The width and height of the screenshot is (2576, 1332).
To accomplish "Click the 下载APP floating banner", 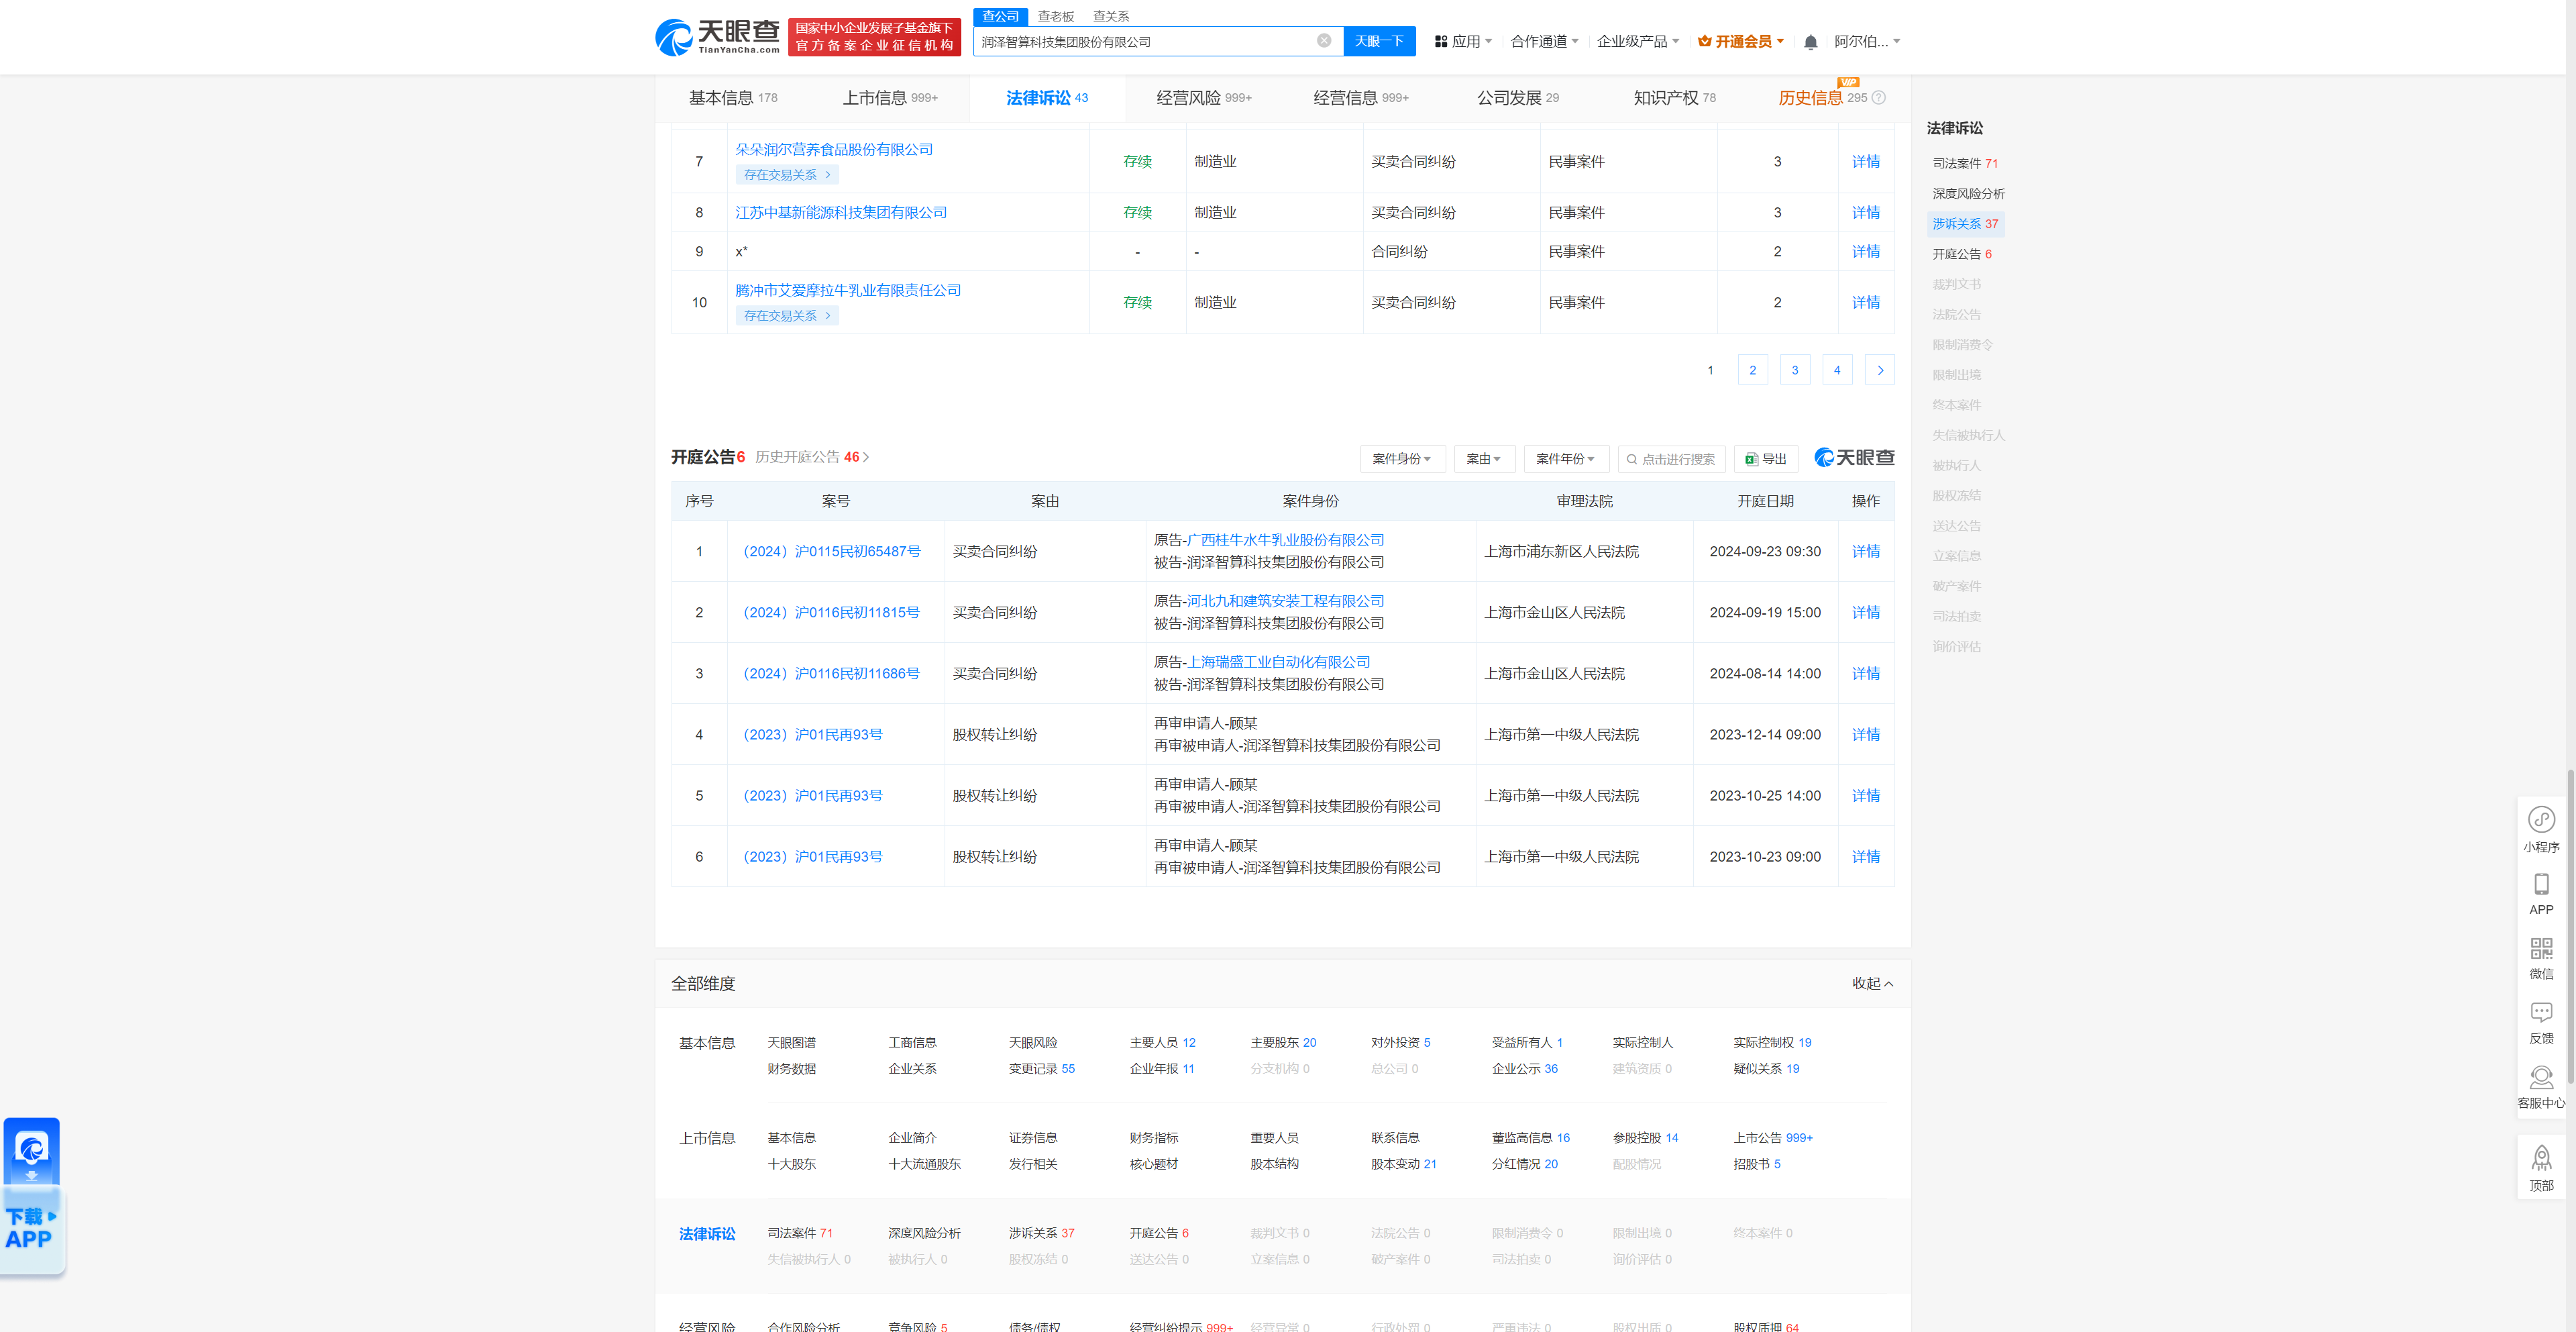I will coord(32,1196).
